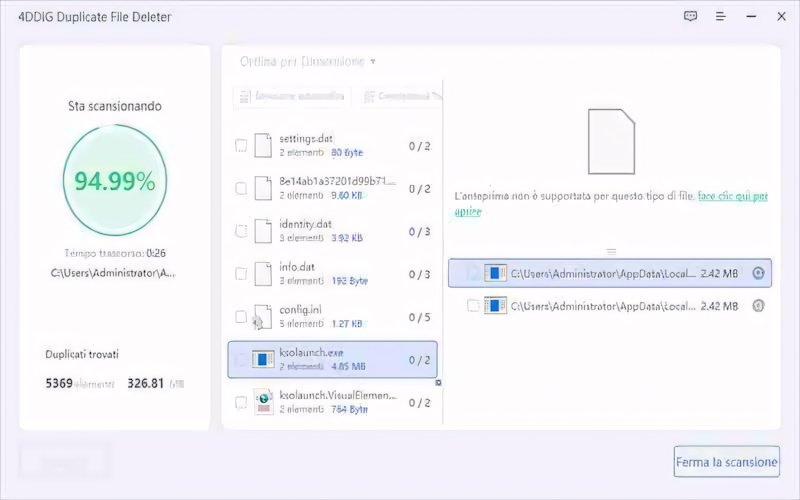
Task: Open the feedback chat icon in title bar
Action: (x=690, y=16)
